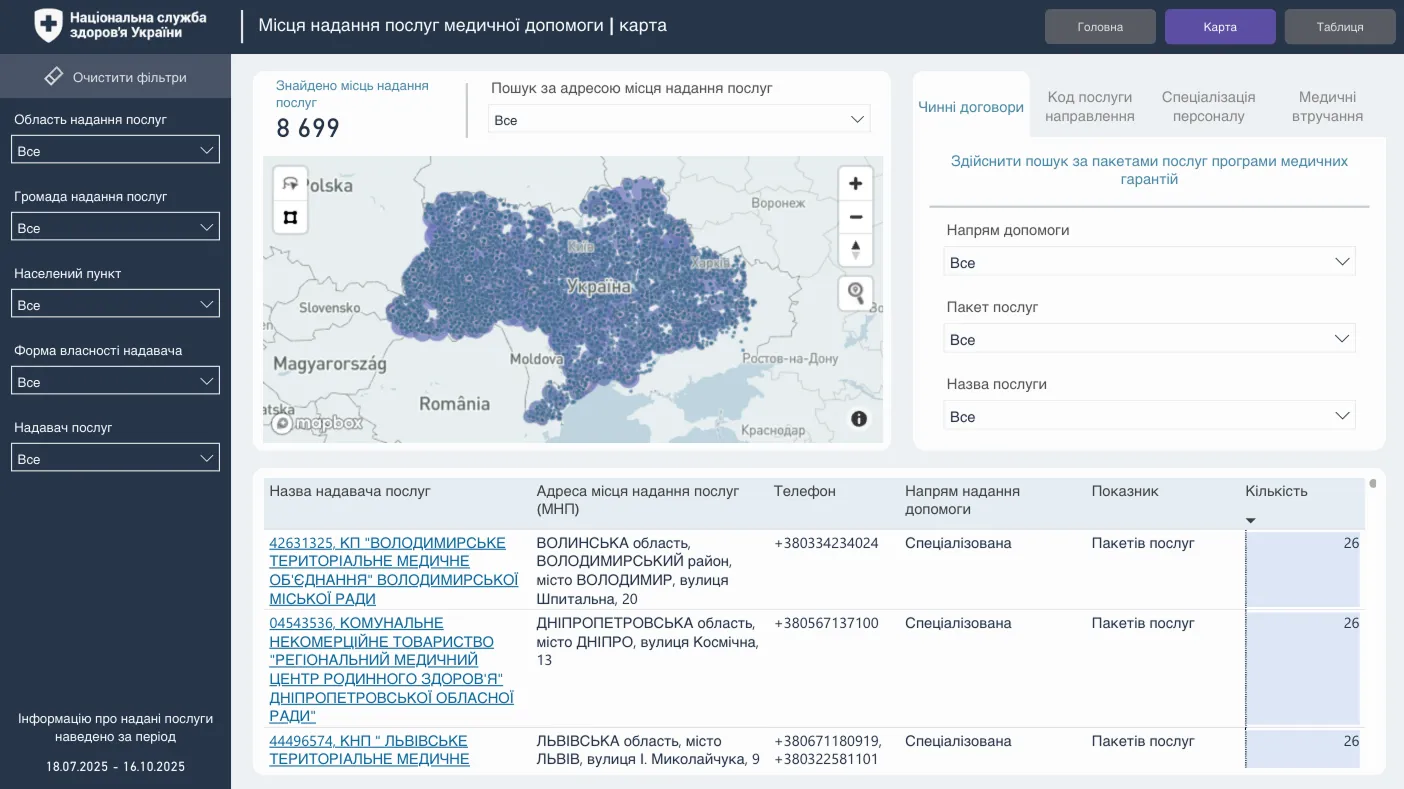The width and height of the screenshot is (1404, 789).
Task: Zoom in on the map
Action: 855,184
